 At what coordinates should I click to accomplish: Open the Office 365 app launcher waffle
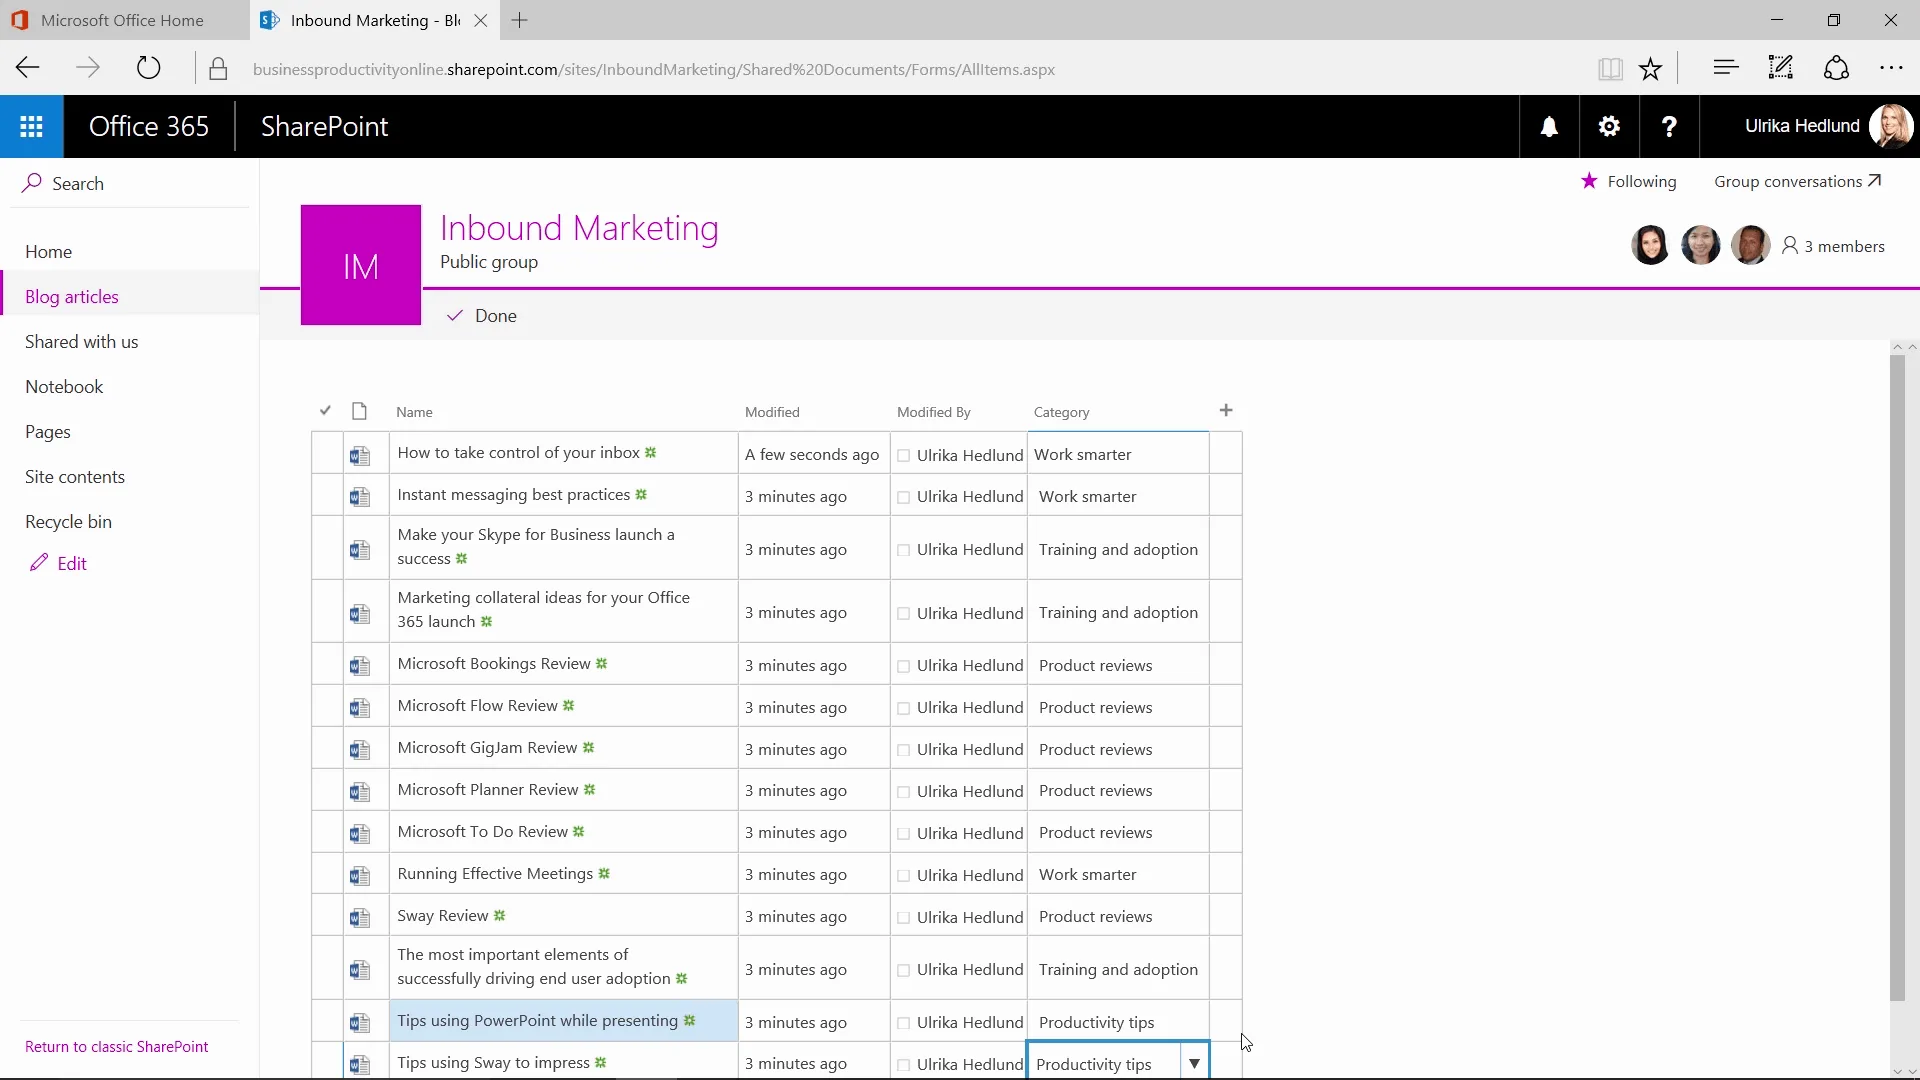(x=31, y=127)
